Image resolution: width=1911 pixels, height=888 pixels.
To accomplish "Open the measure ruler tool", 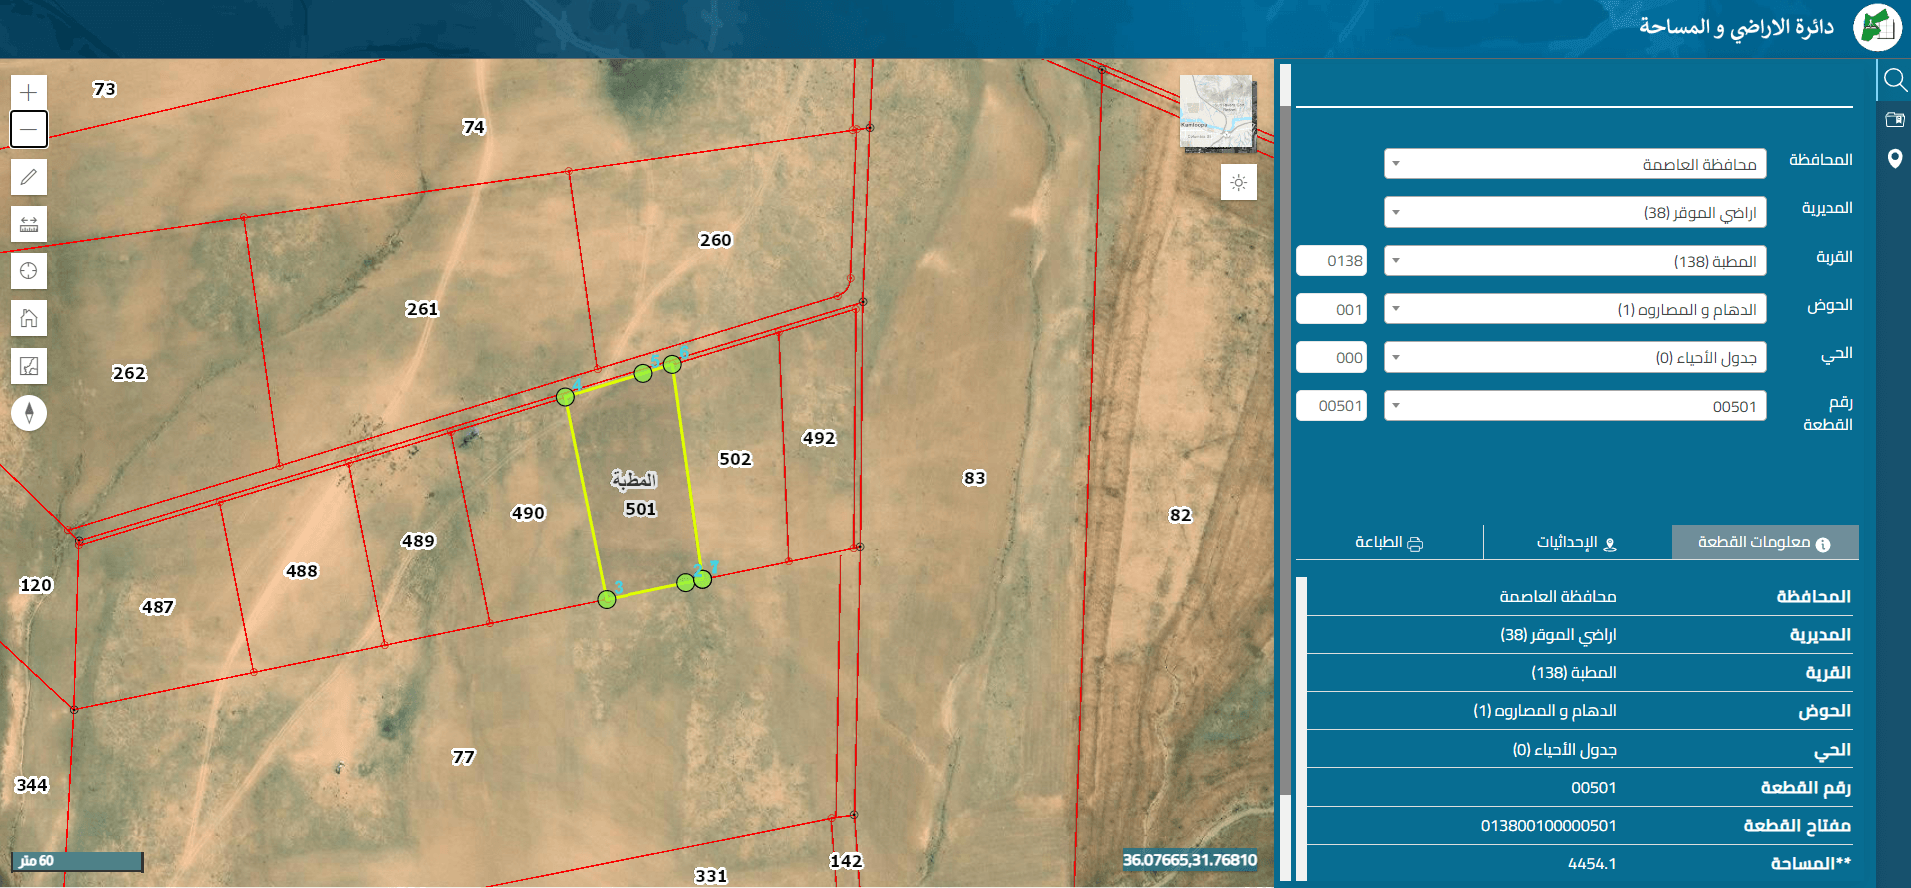I will coord(29,224).
